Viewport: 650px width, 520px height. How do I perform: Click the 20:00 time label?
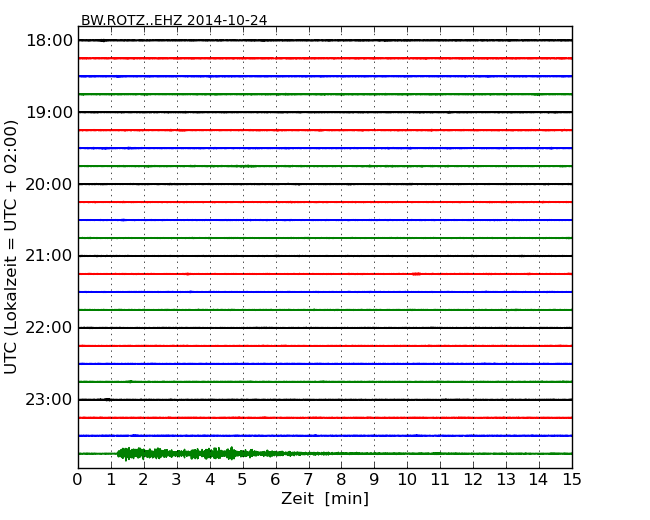[49, 184]
